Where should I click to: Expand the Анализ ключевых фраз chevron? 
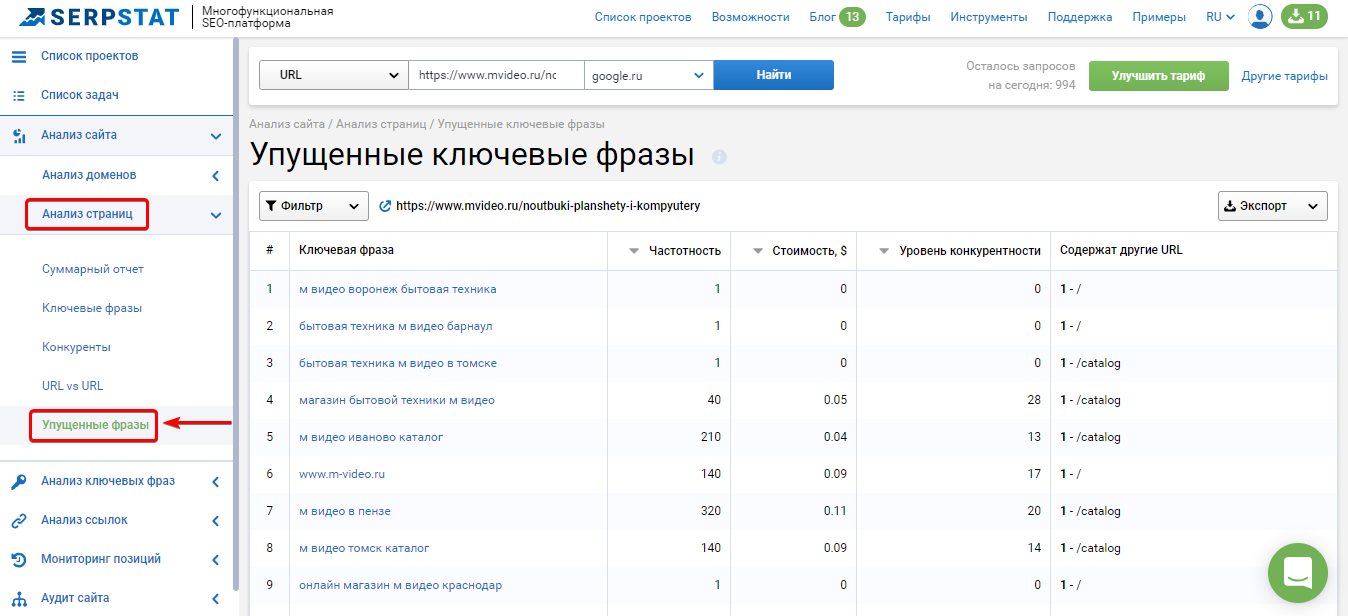pos(215,482)
